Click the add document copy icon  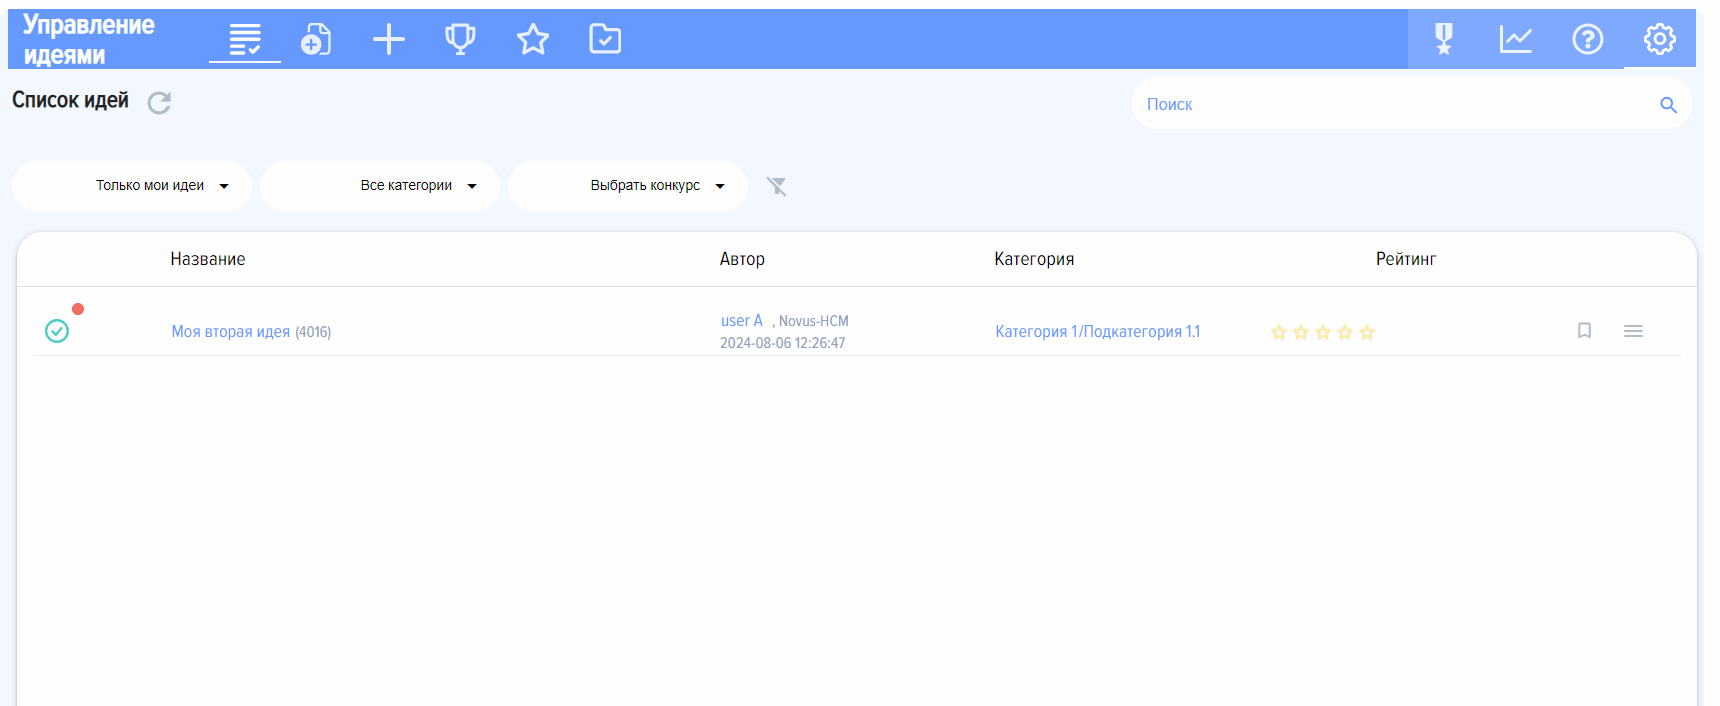coord(316,39)
